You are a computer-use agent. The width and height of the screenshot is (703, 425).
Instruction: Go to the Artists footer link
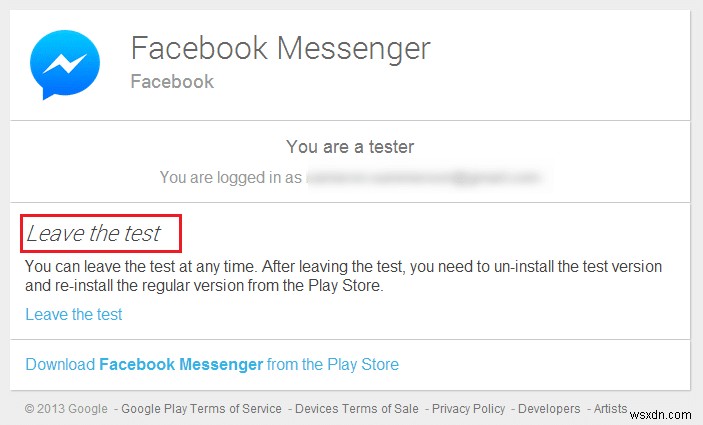click(610, 409)
